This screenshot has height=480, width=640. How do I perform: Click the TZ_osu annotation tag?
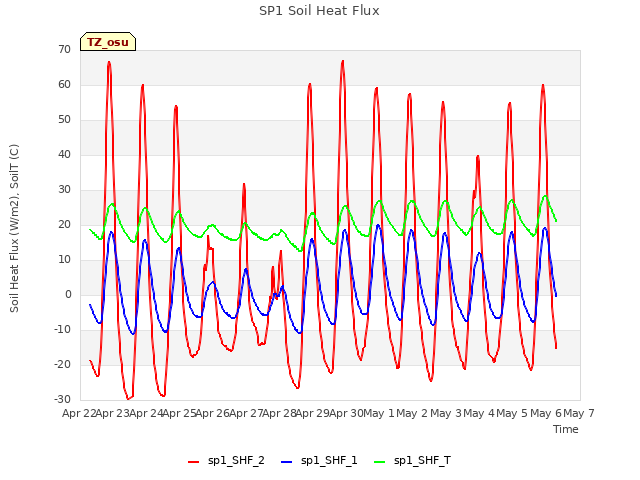108,42
